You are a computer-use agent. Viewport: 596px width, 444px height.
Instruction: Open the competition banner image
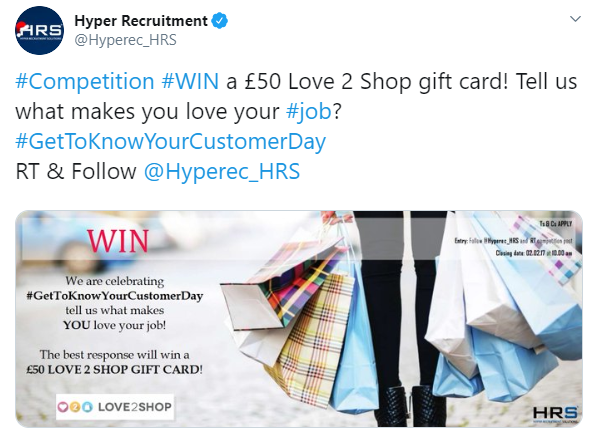point(299,319)
